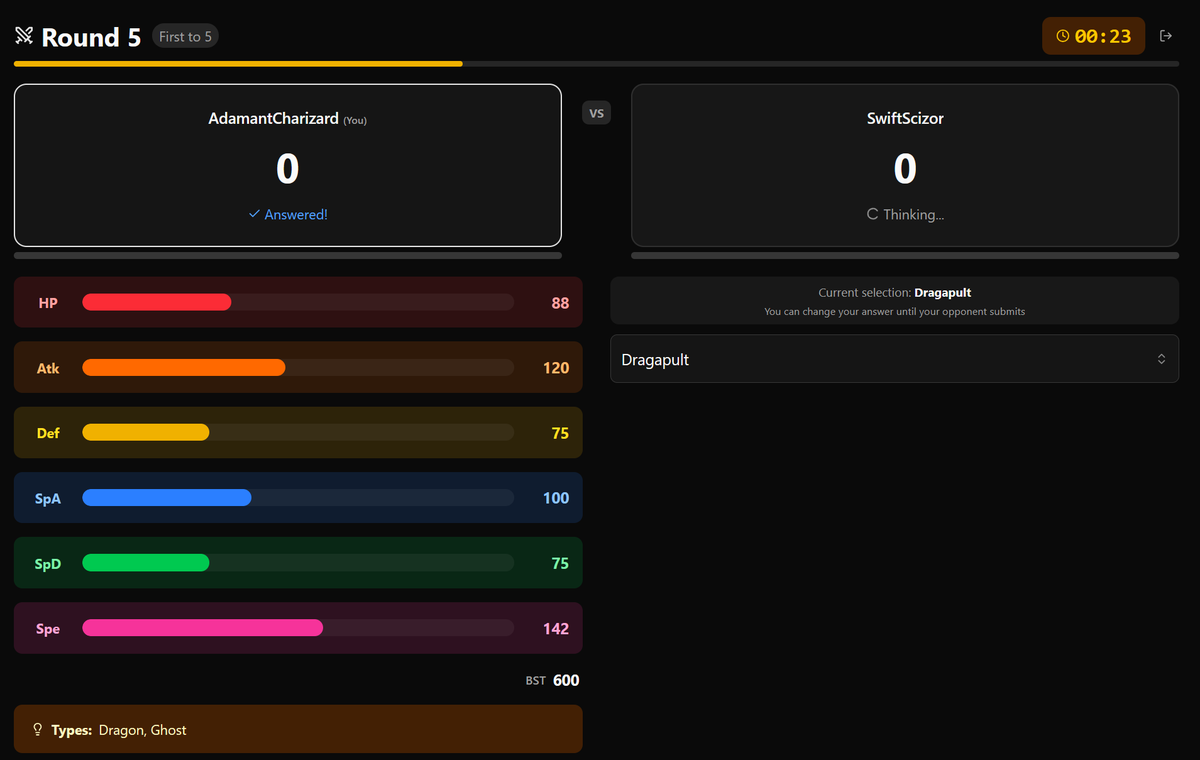Click the VS badge between players
Image resolution: width=1200 pixels, height=760 pixels.
tap(596, 113)
